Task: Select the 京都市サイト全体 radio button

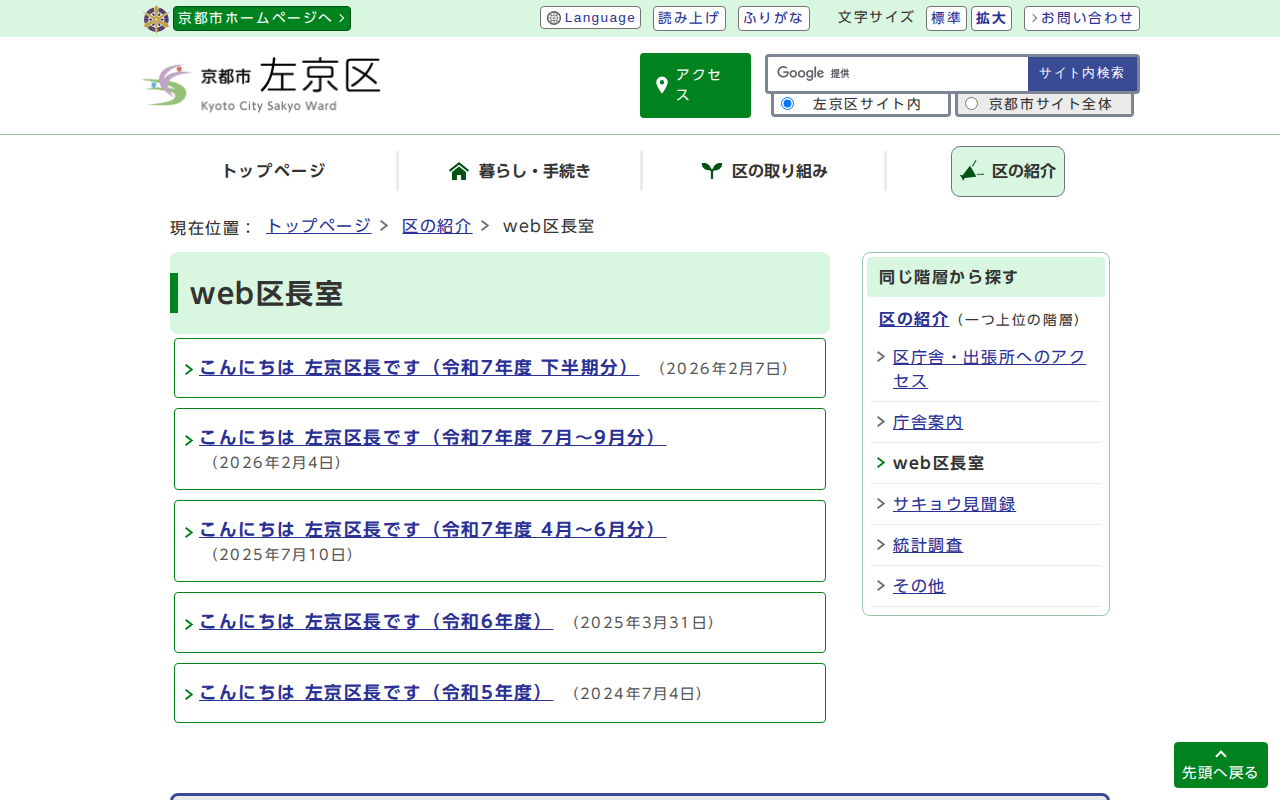Action: pyautogui.click(x=971, y=104)
